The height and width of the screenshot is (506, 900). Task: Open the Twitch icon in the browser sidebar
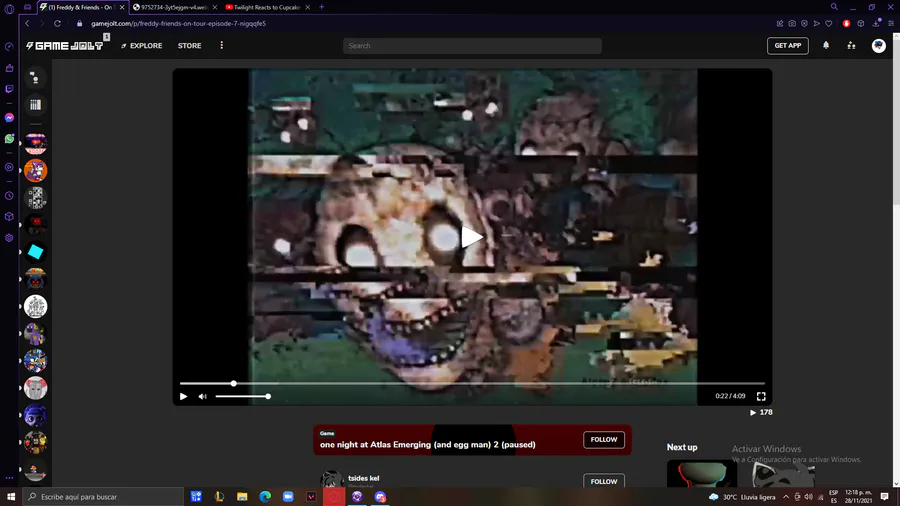9,89
